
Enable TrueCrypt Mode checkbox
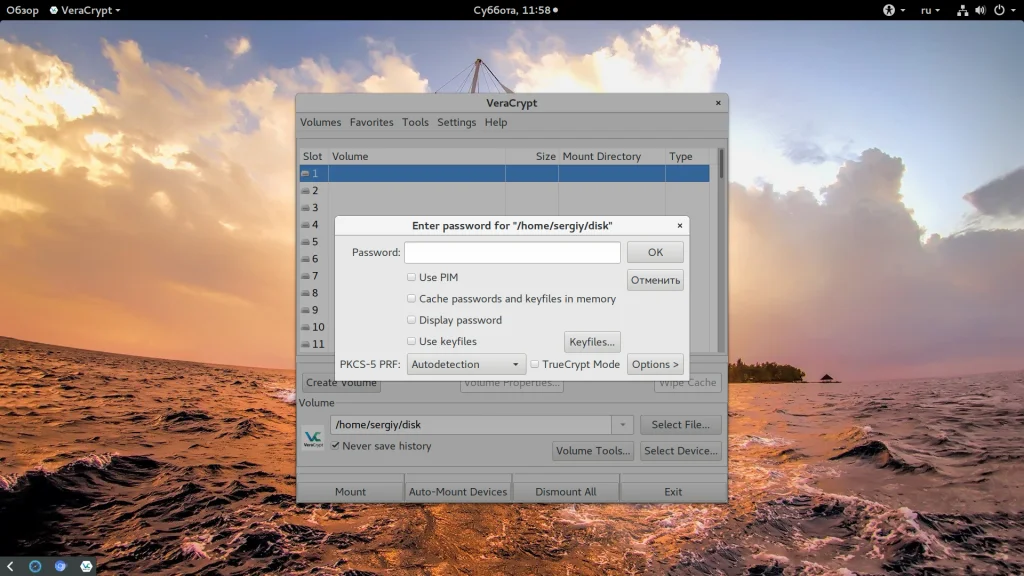(535, 365)
